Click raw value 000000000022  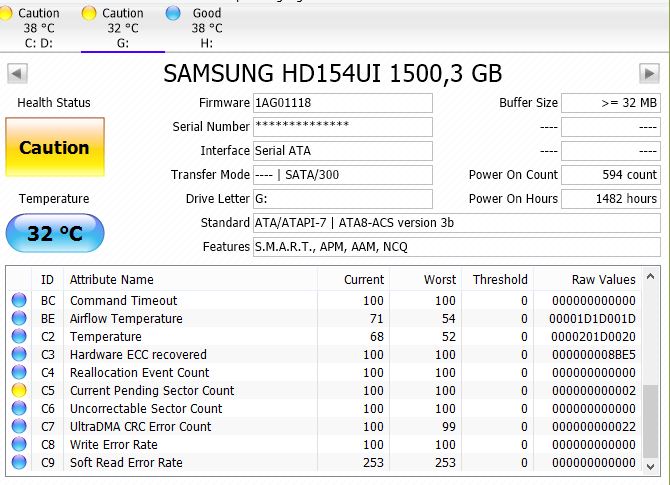(594, 426)
